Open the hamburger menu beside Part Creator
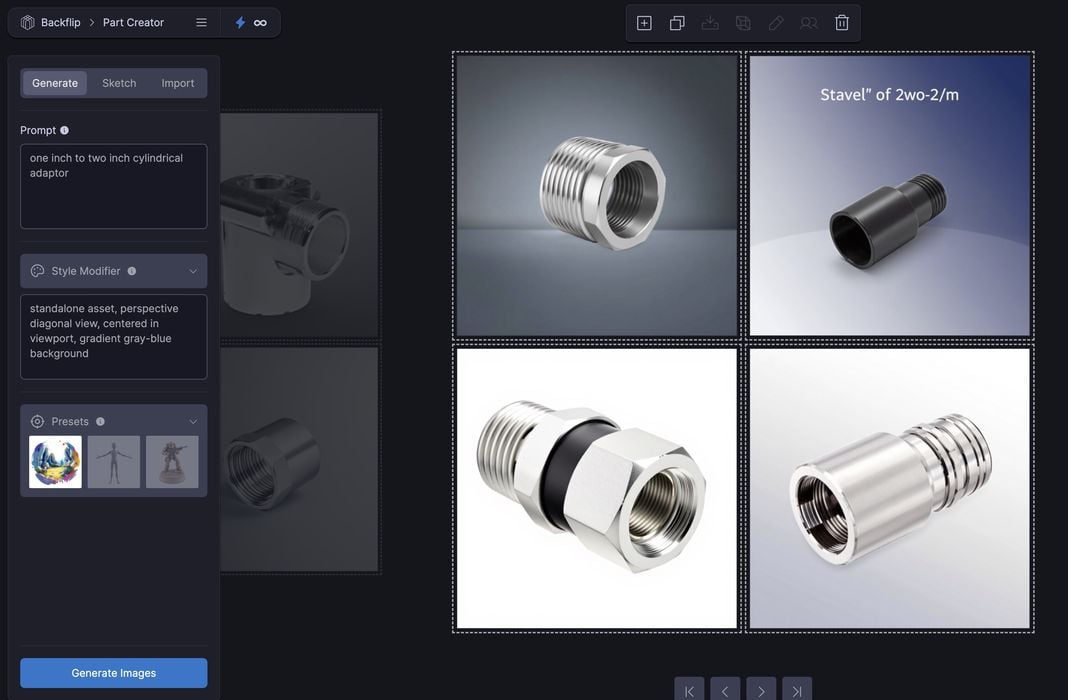 pos(201,22)
